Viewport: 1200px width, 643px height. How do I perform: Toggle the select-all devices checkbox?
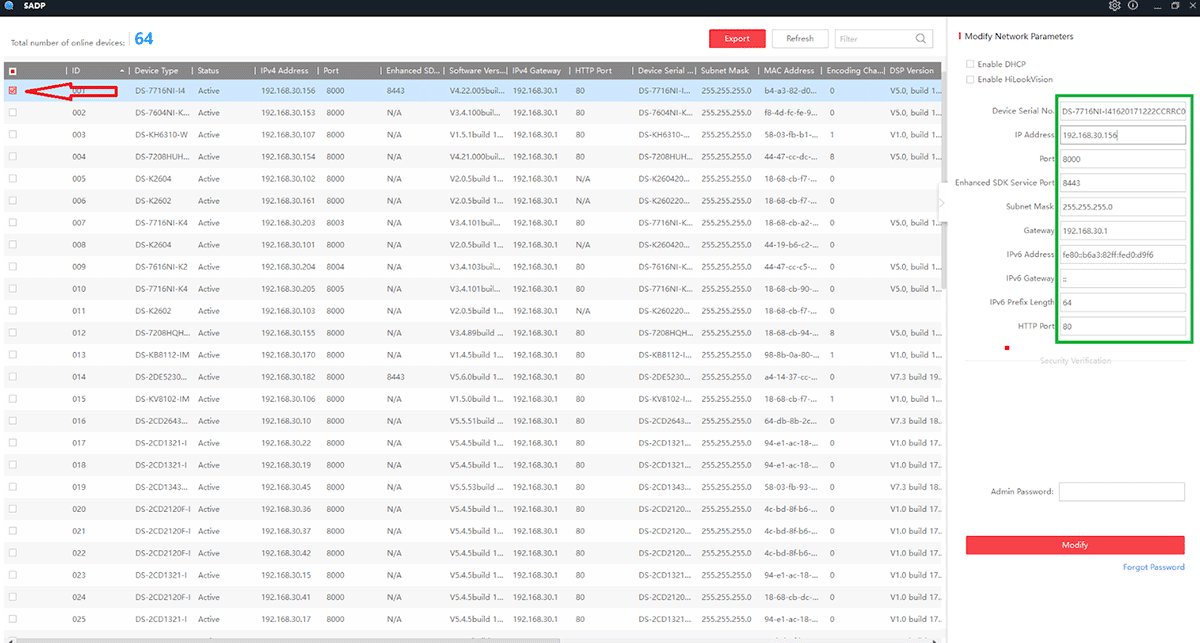pyautogui.click(x=12, y=71)
